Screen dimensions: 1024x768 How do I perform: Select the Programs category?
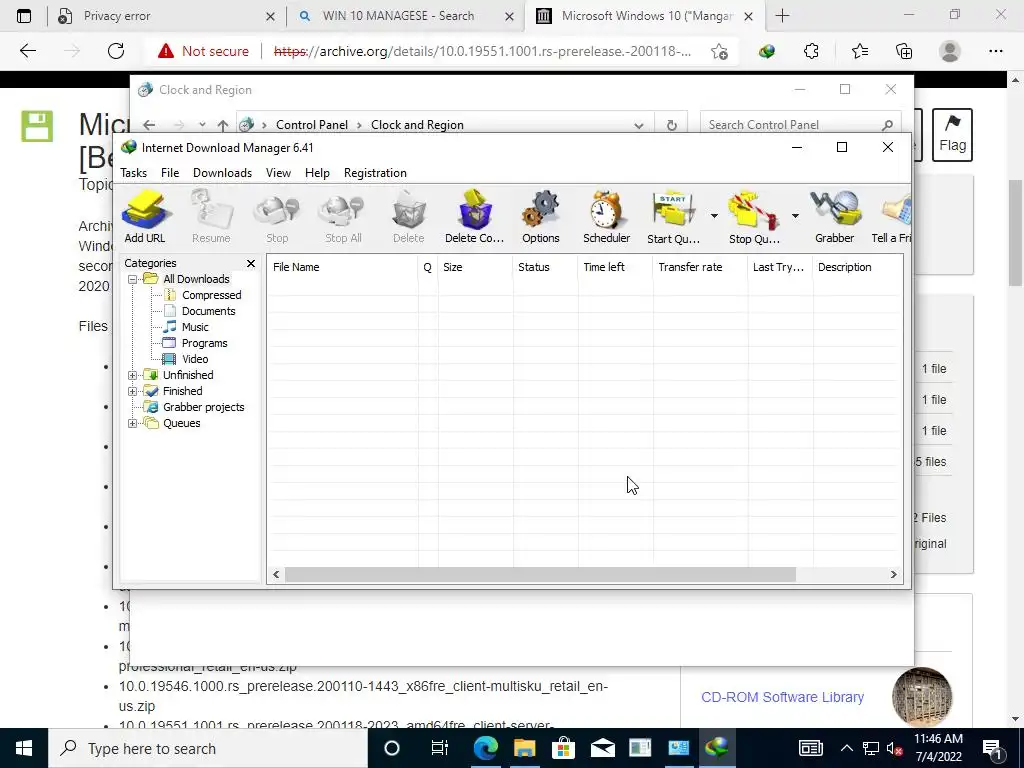pyautogui.click(x=204, y=344)
